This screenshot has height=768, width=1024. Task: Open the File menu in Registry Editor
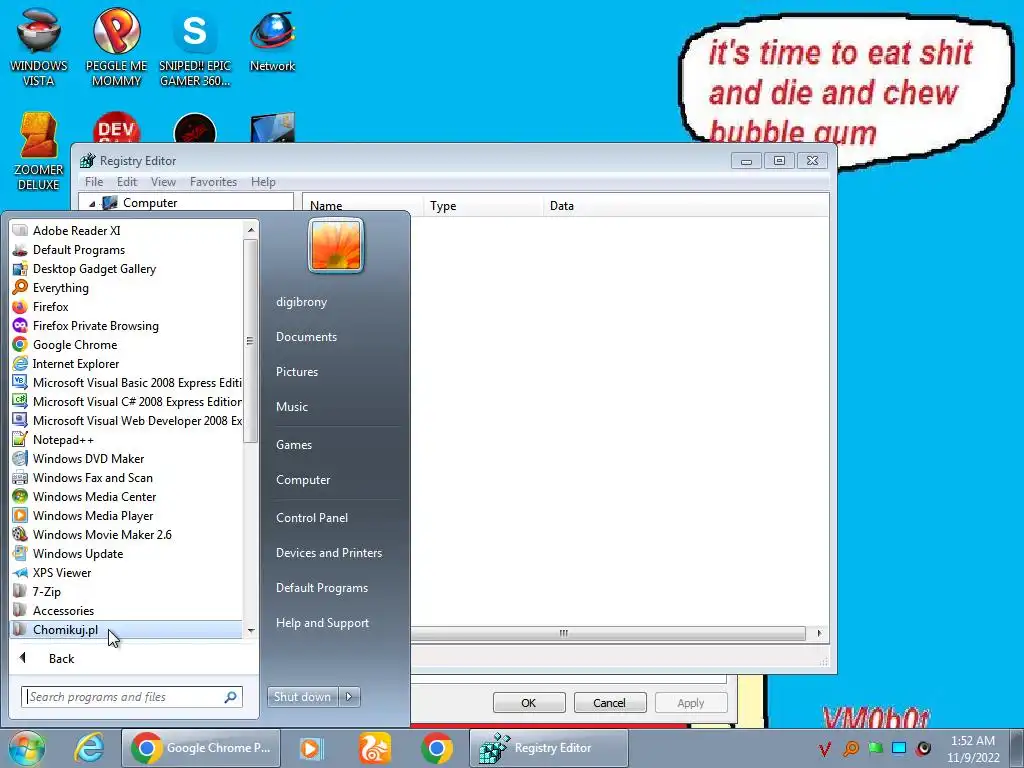94,182
